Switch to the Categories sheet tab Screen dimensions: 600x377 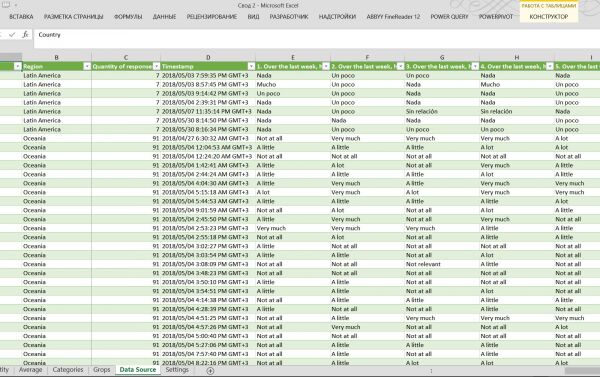point(68,370)
